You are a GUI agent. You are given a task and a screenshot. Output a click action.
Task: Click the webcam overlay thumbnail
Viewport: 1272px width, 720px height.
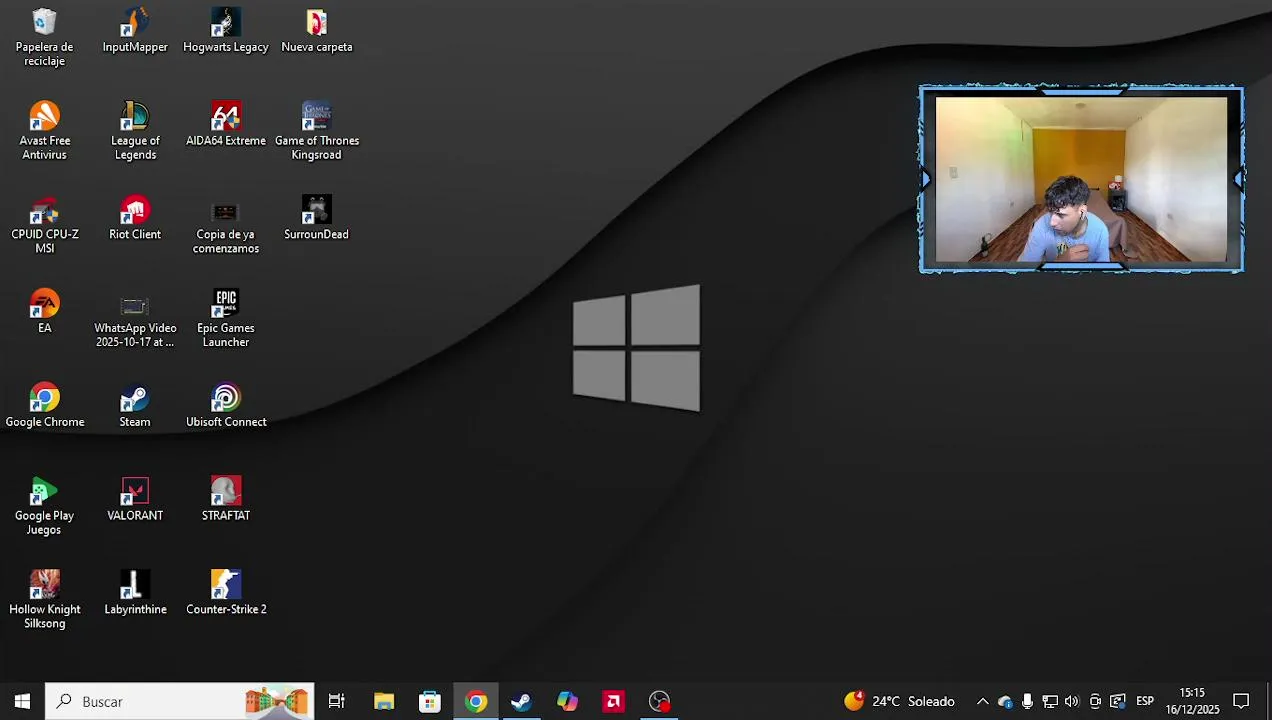coord(1081,179)
